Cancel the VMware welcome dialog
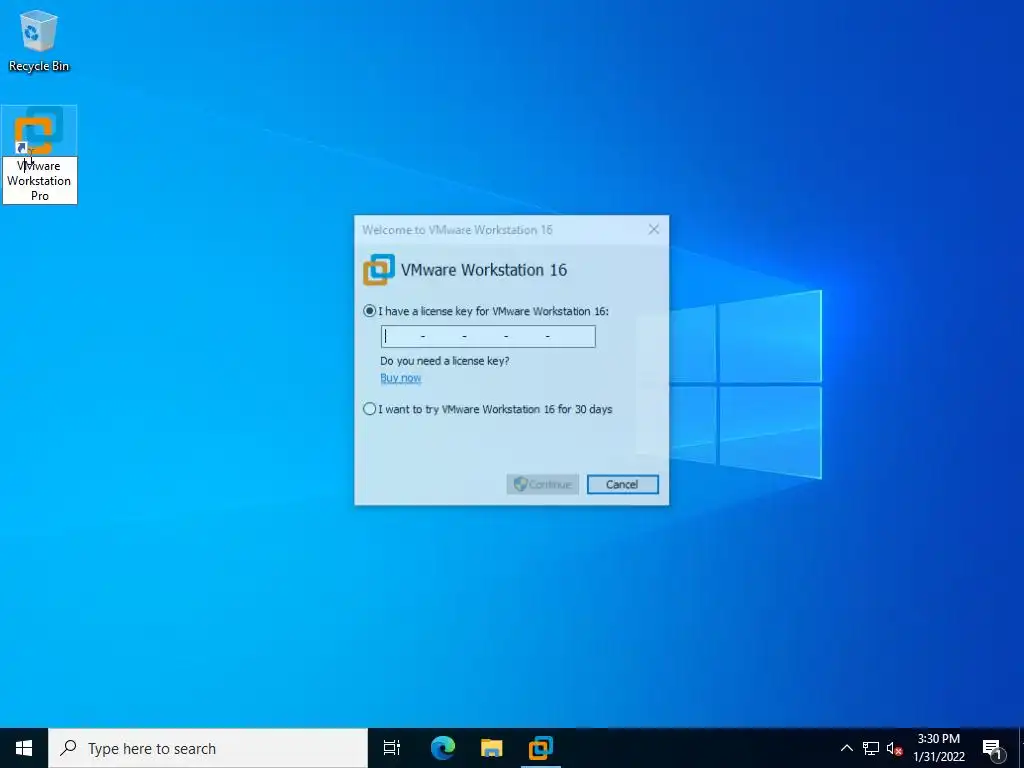This screenshot has width=1024, height=768. pos(622,484)
